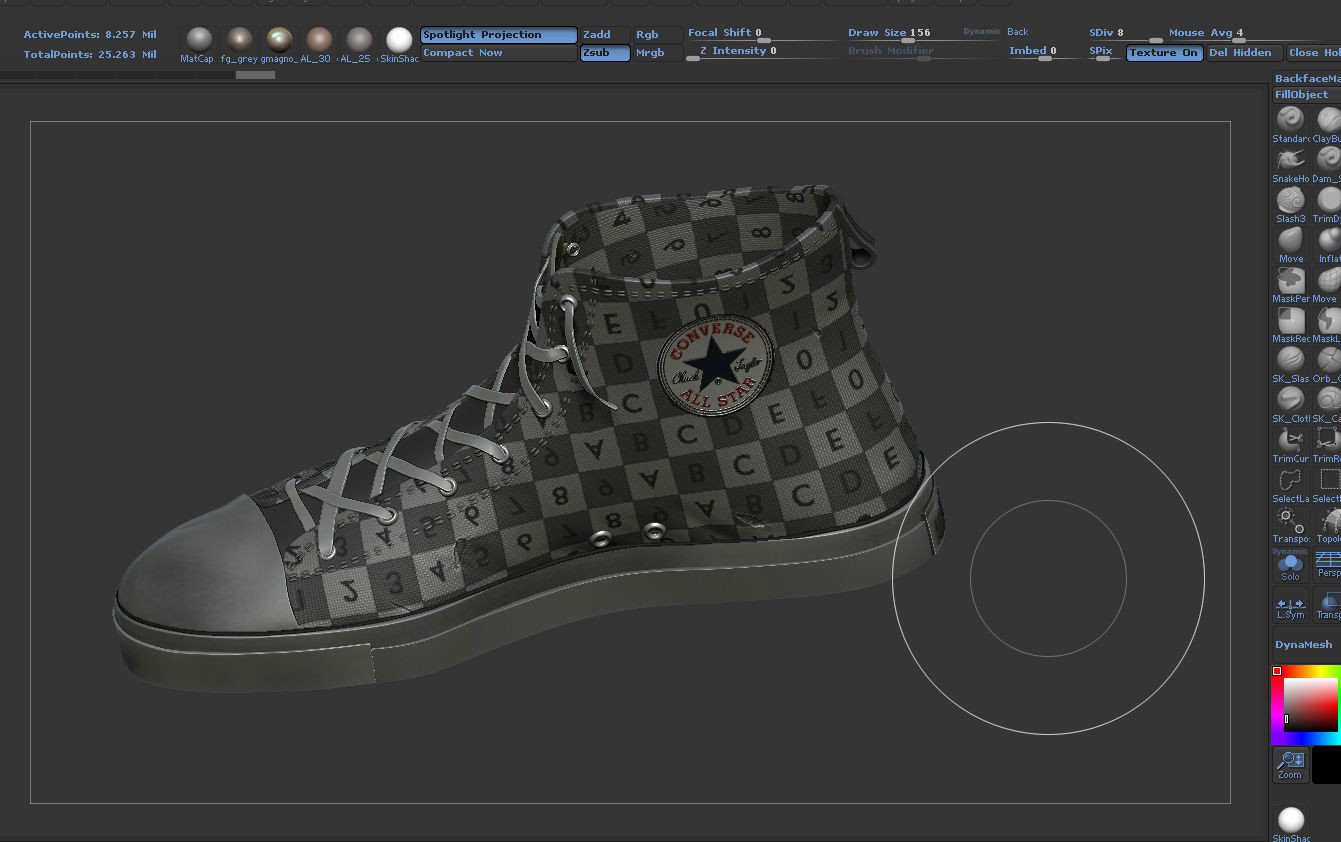Toggle Dynamic draw size
Screen dimensions: 1341x842
click(x=981, y=32)
